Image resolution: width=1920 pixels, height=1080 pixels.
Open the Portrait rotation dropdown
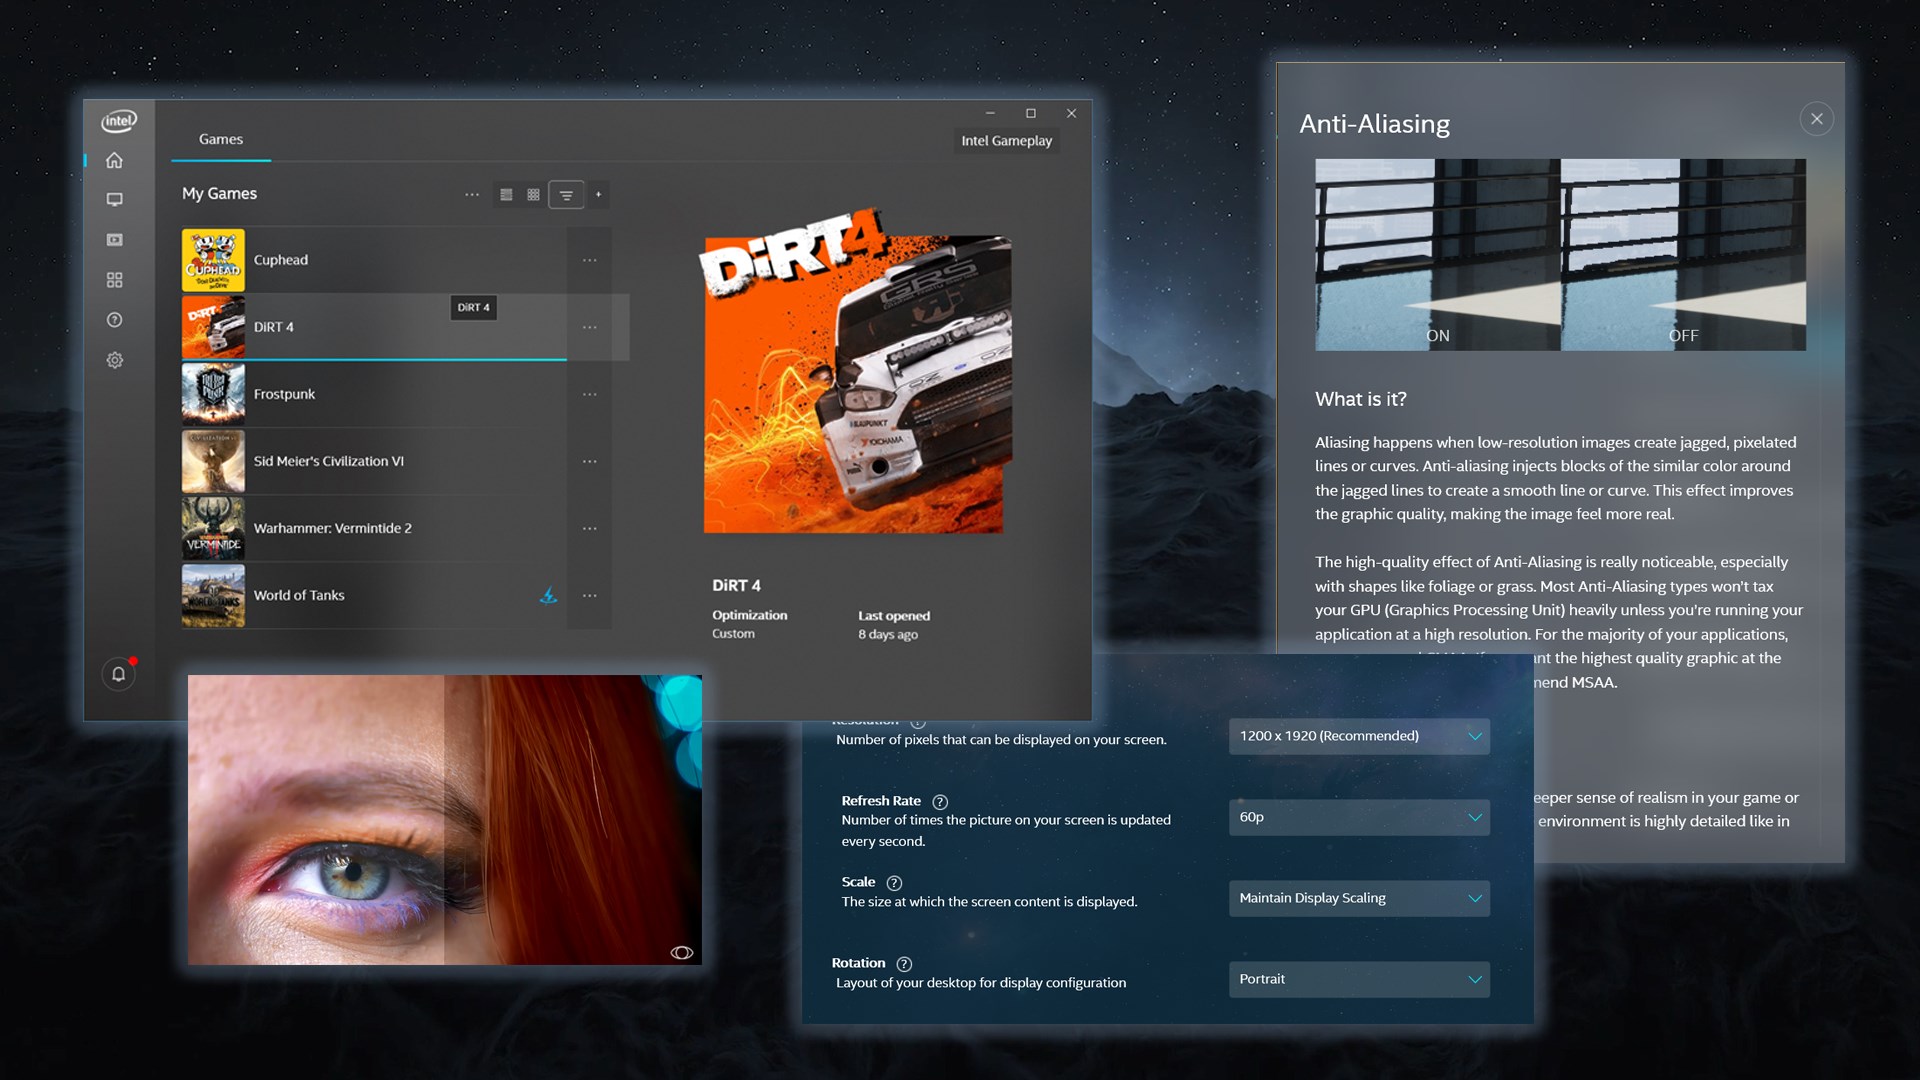(1358, 979)
